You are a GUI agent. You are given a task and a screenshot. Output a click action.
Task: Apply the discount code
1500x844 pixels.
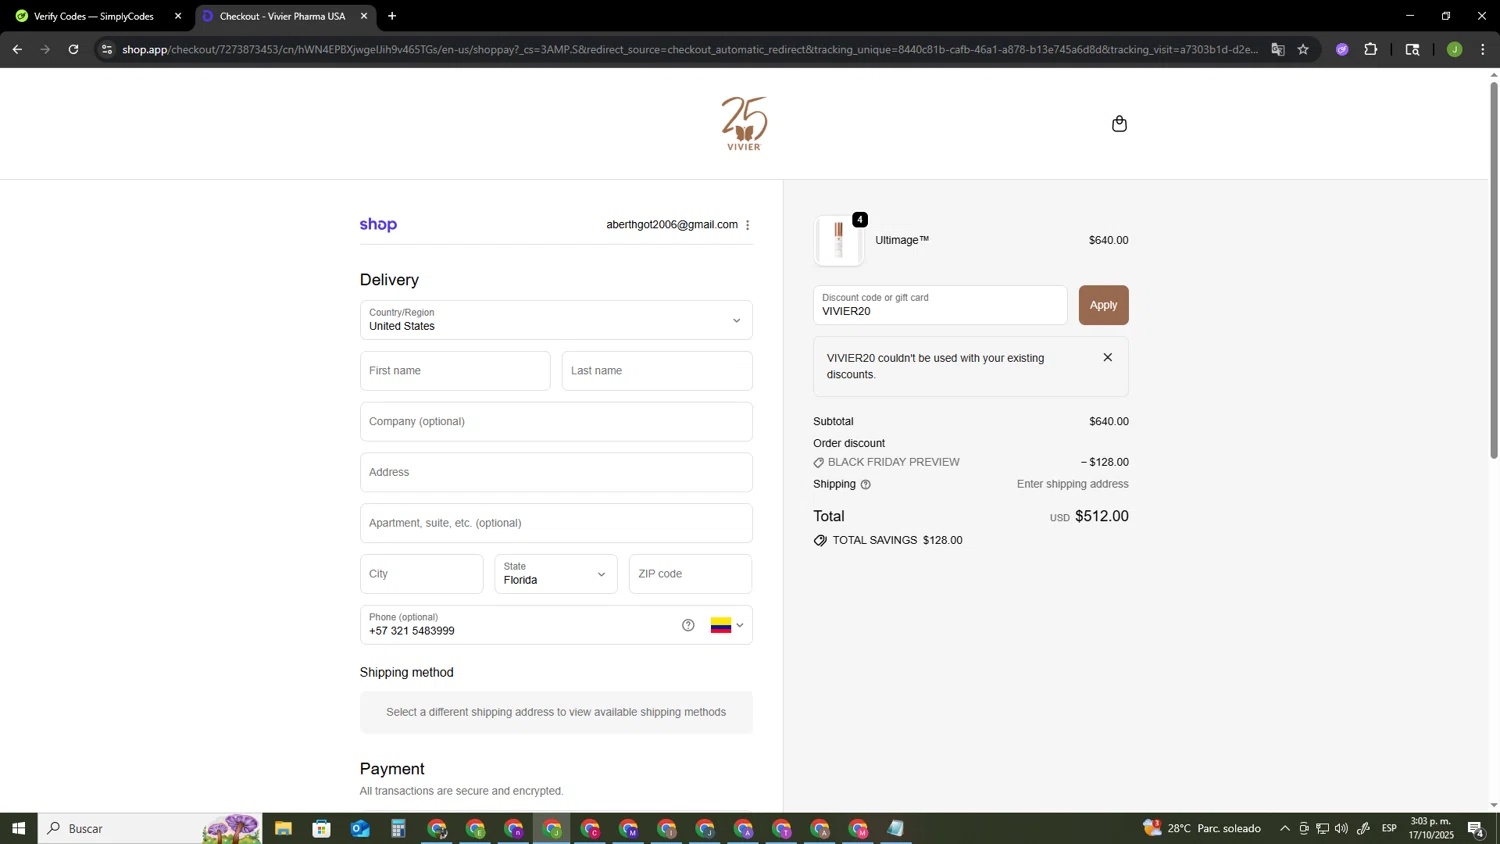(x=1103, y=305)
